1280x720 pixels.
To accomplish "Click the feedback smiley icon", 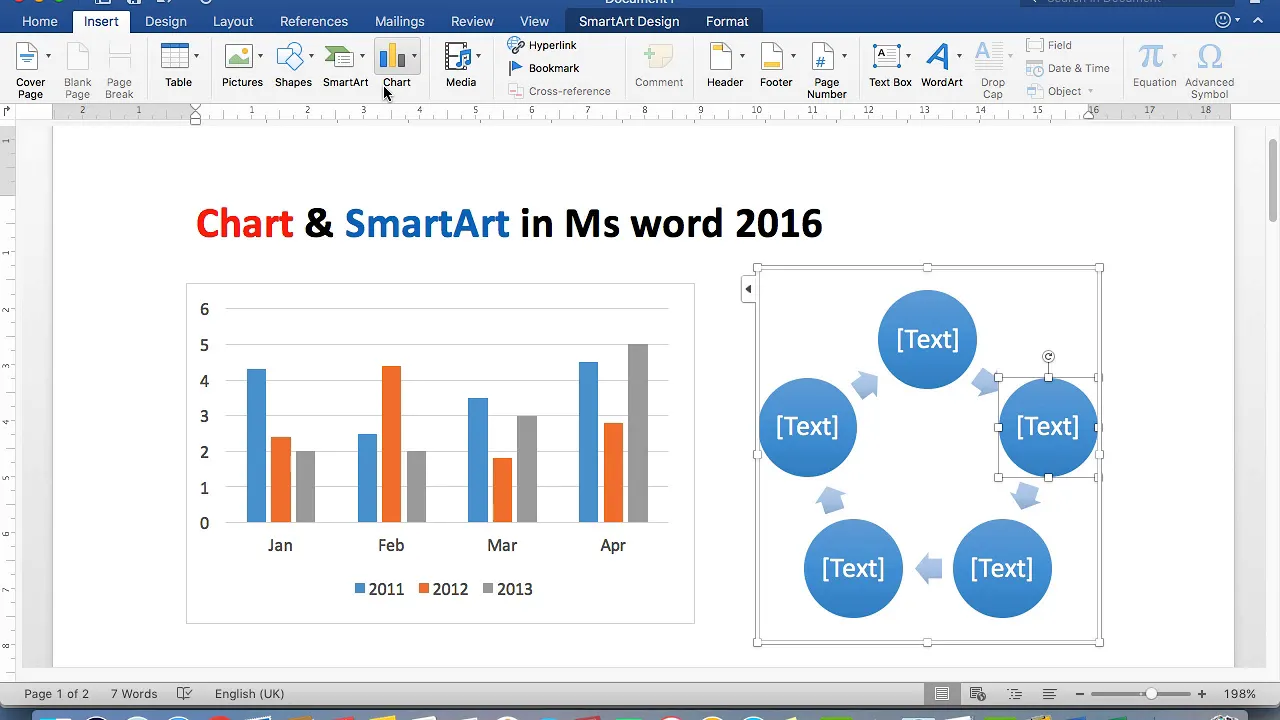I will pyautogui.click(x=1223, y=20).
